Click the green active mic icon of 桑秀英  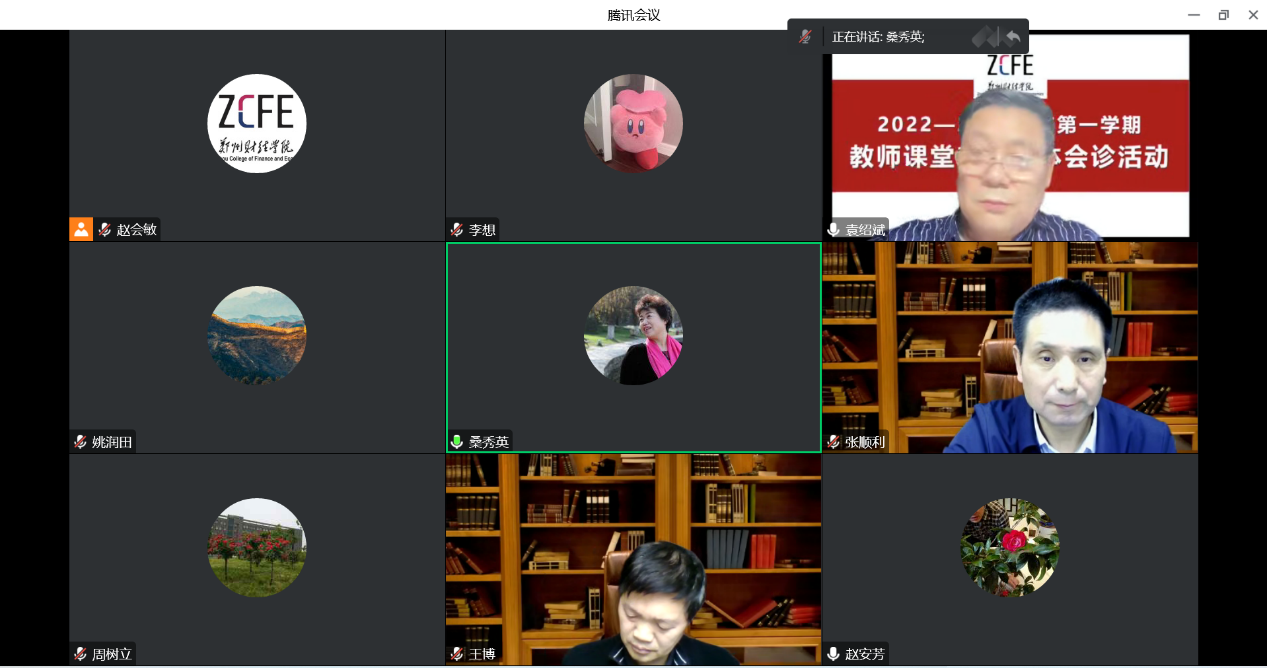pyautogui.click(x=457, y=442)
